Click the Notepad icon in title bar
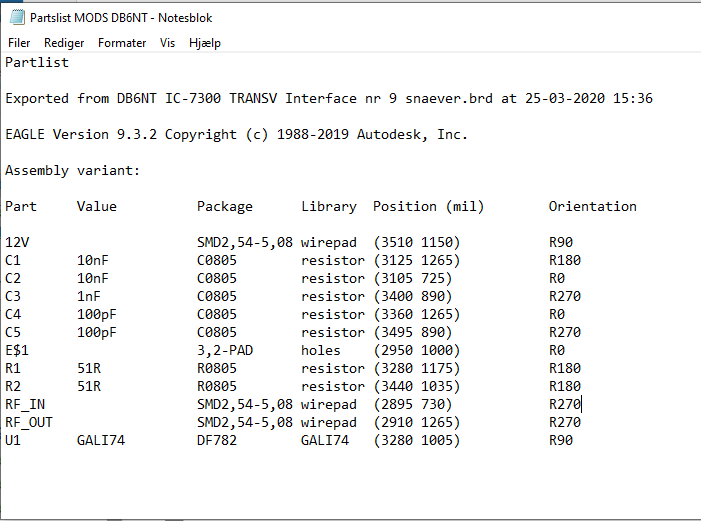 click(x=17, y=17)
